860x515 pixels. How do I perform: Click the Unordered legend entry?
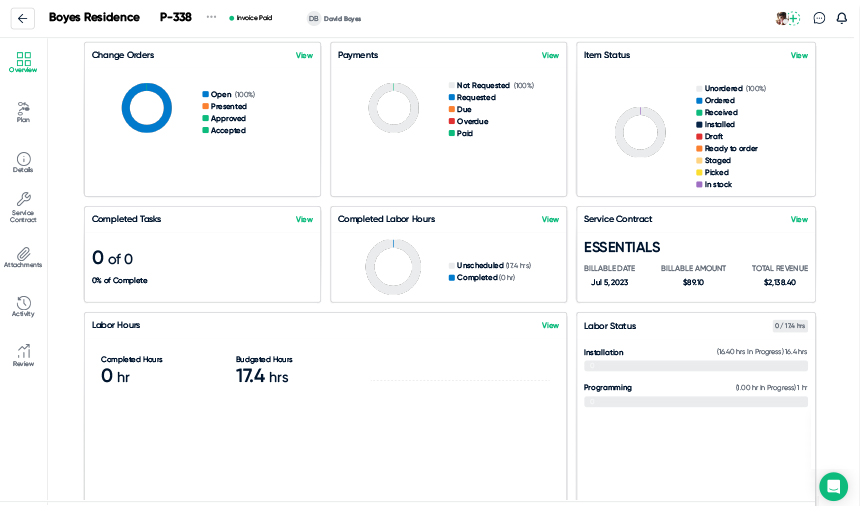731,88
